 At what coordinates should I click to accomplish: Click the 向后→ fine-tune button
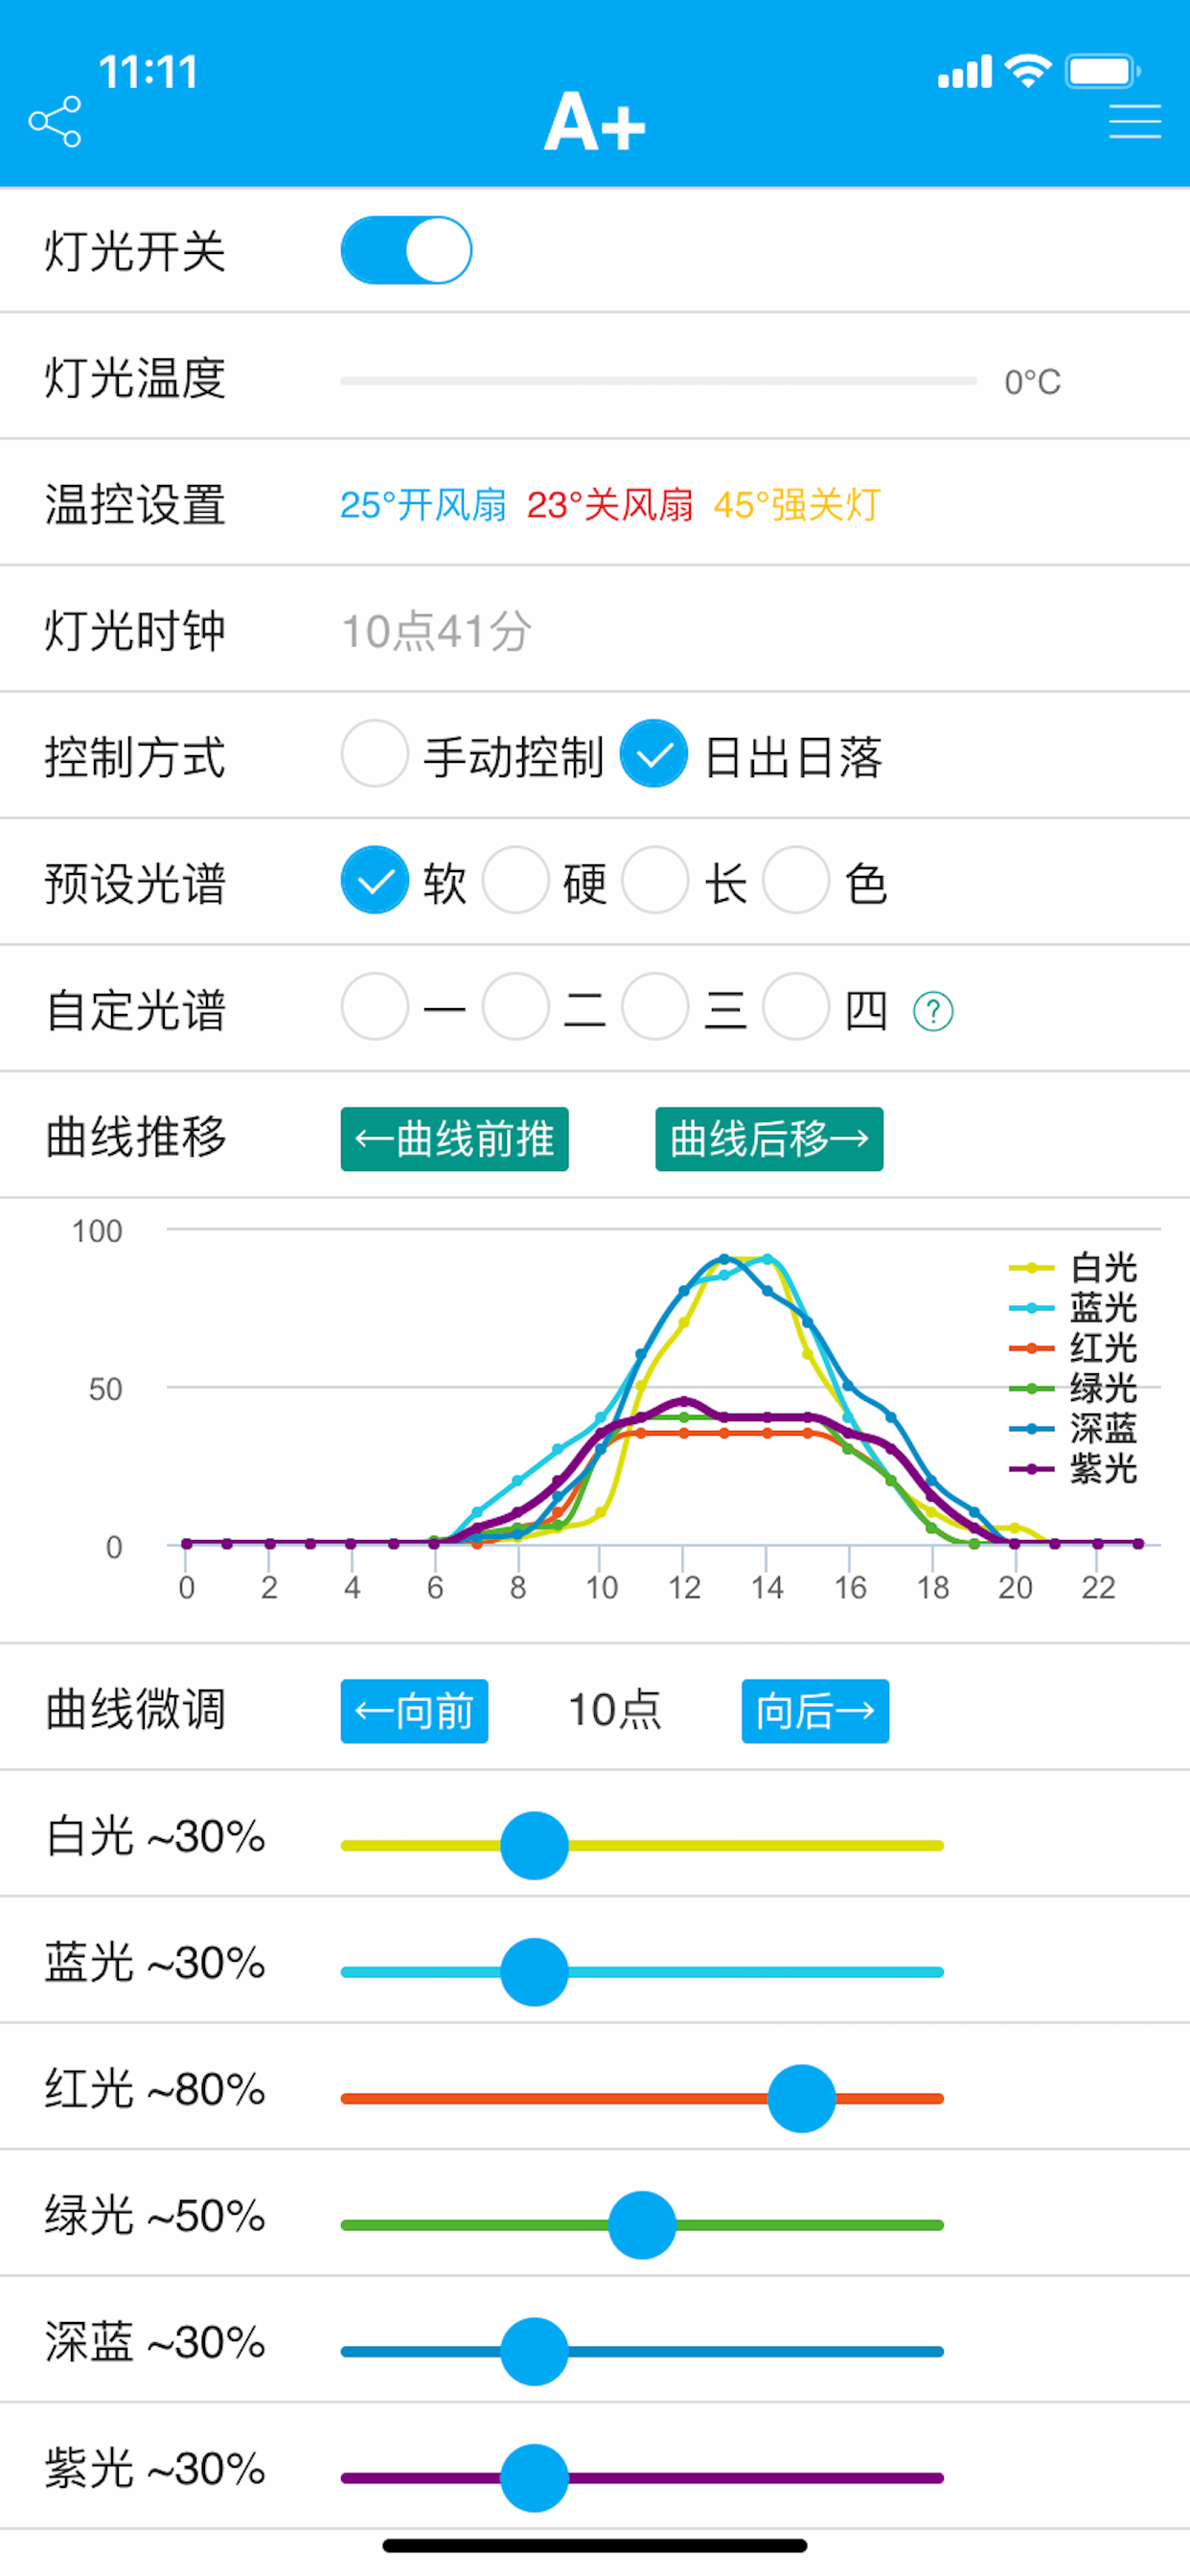tap(815, 1711)
